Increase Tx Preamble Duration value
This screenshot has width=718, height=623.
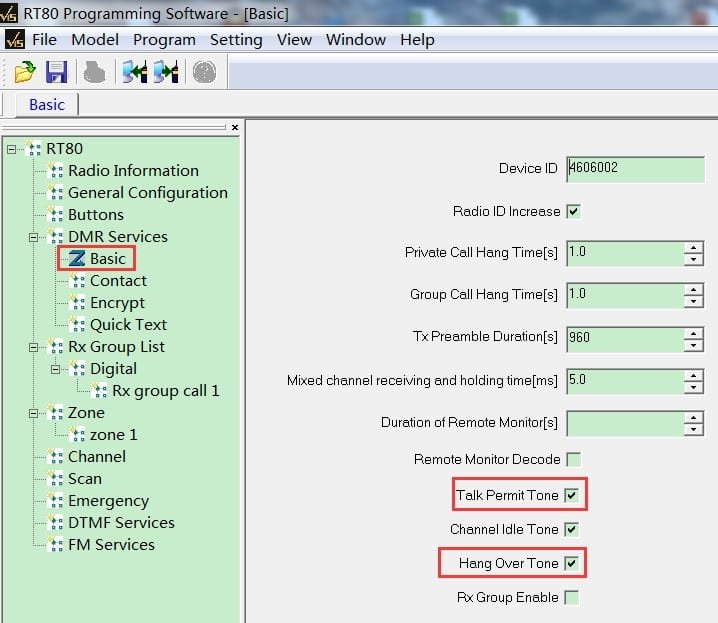[x=693, y=333]
